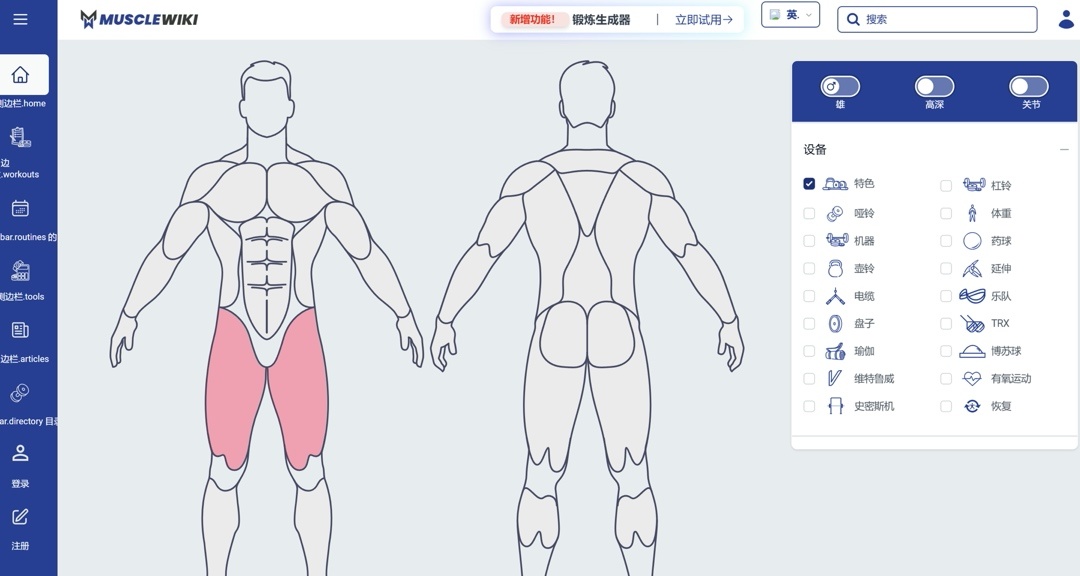The height and width of the screenshot is (576, 1080).
Task: Click the MuscleWiki logo
Action: 139,19
